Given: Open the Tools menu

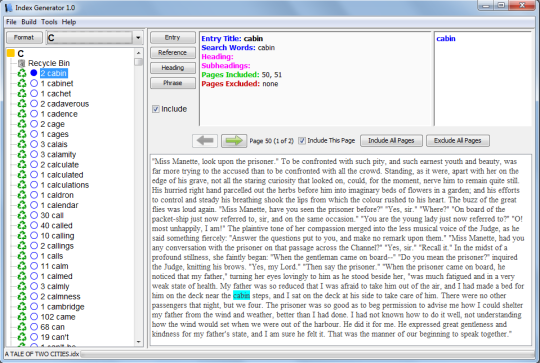Looking at the screenshot, I should click(x=49, y=22).
